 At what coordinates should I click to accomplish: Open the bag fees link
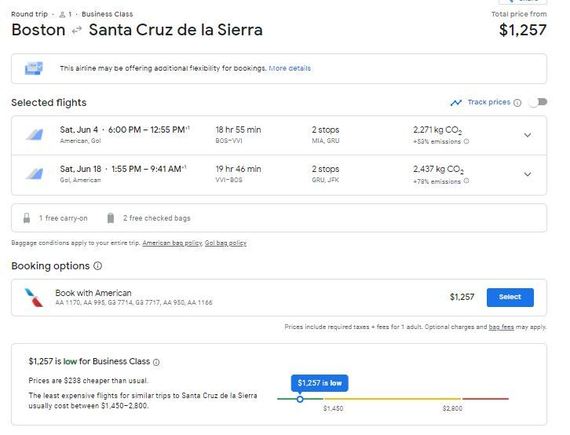pos(501,327)
